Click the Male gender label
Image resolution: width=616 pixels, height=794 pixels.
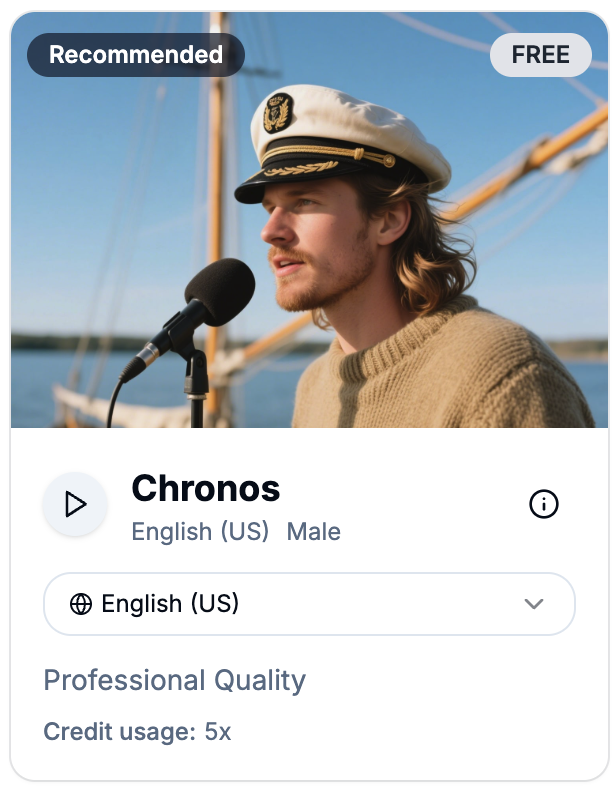(x=314, y=532)
